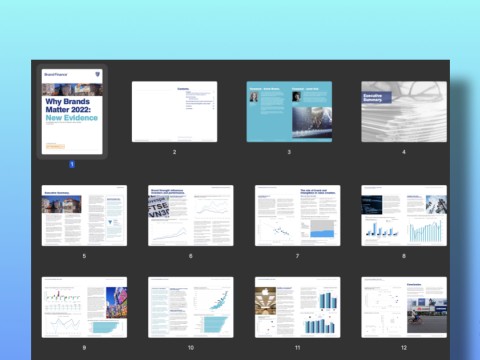
Task: Click page number label 3
Action: [289, 152]
